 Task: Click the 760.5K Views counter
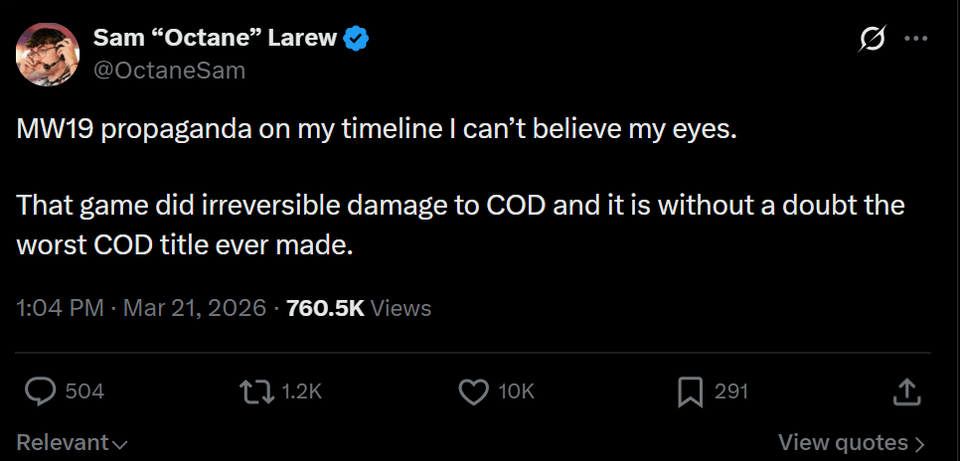tap(358, 308)
